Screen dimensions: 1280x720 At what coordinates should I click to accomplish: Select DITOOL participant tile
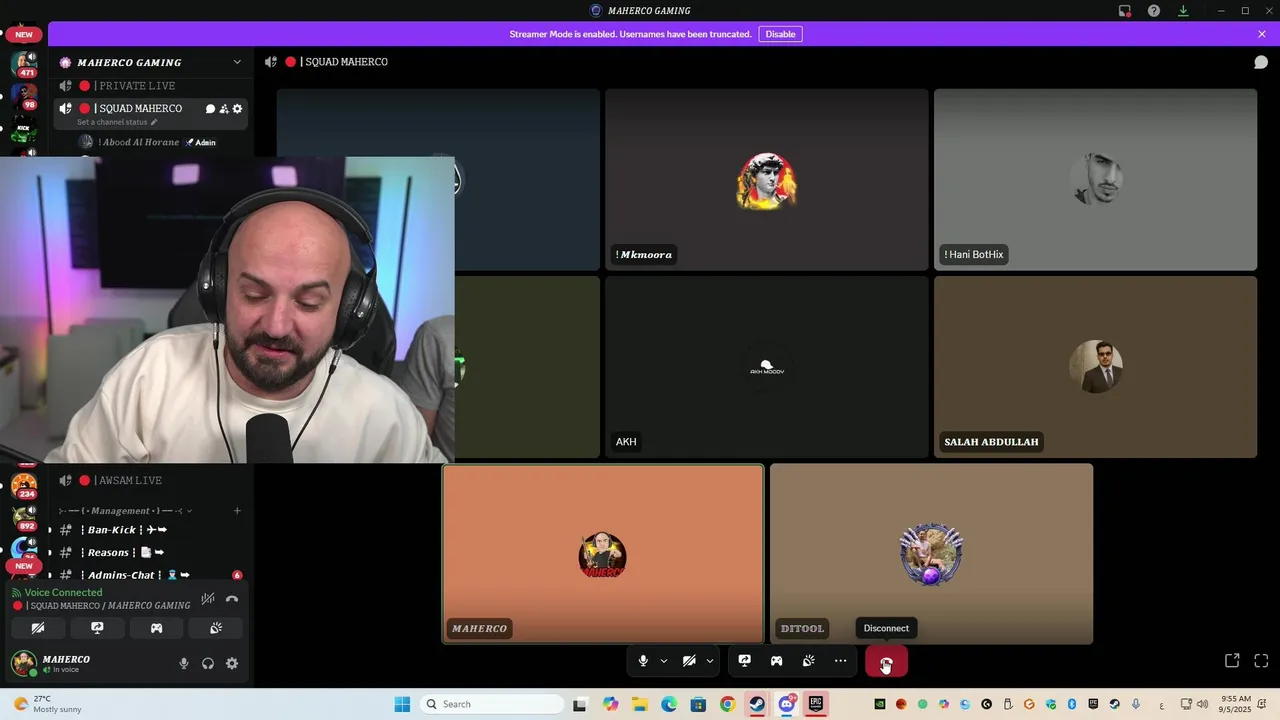tap(931, 554)
